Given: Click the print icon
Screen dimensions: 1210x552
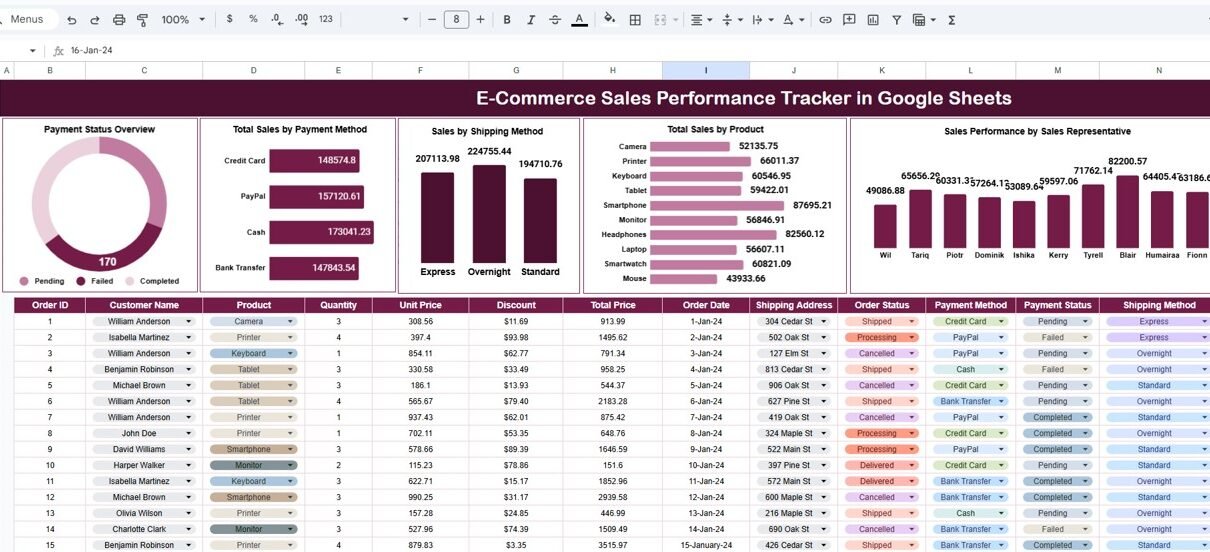Looking at the screenshot, I should click(119, 20).
